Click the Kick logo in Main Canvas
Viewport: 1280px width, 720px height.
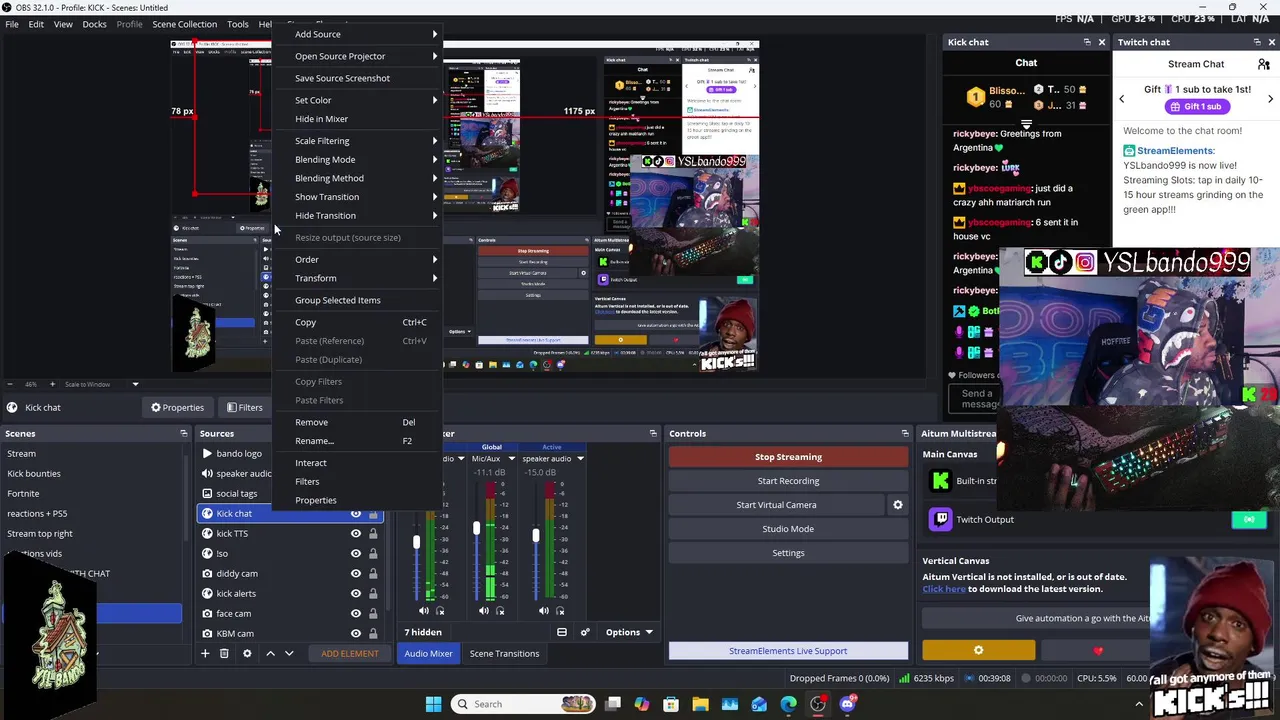940,481
